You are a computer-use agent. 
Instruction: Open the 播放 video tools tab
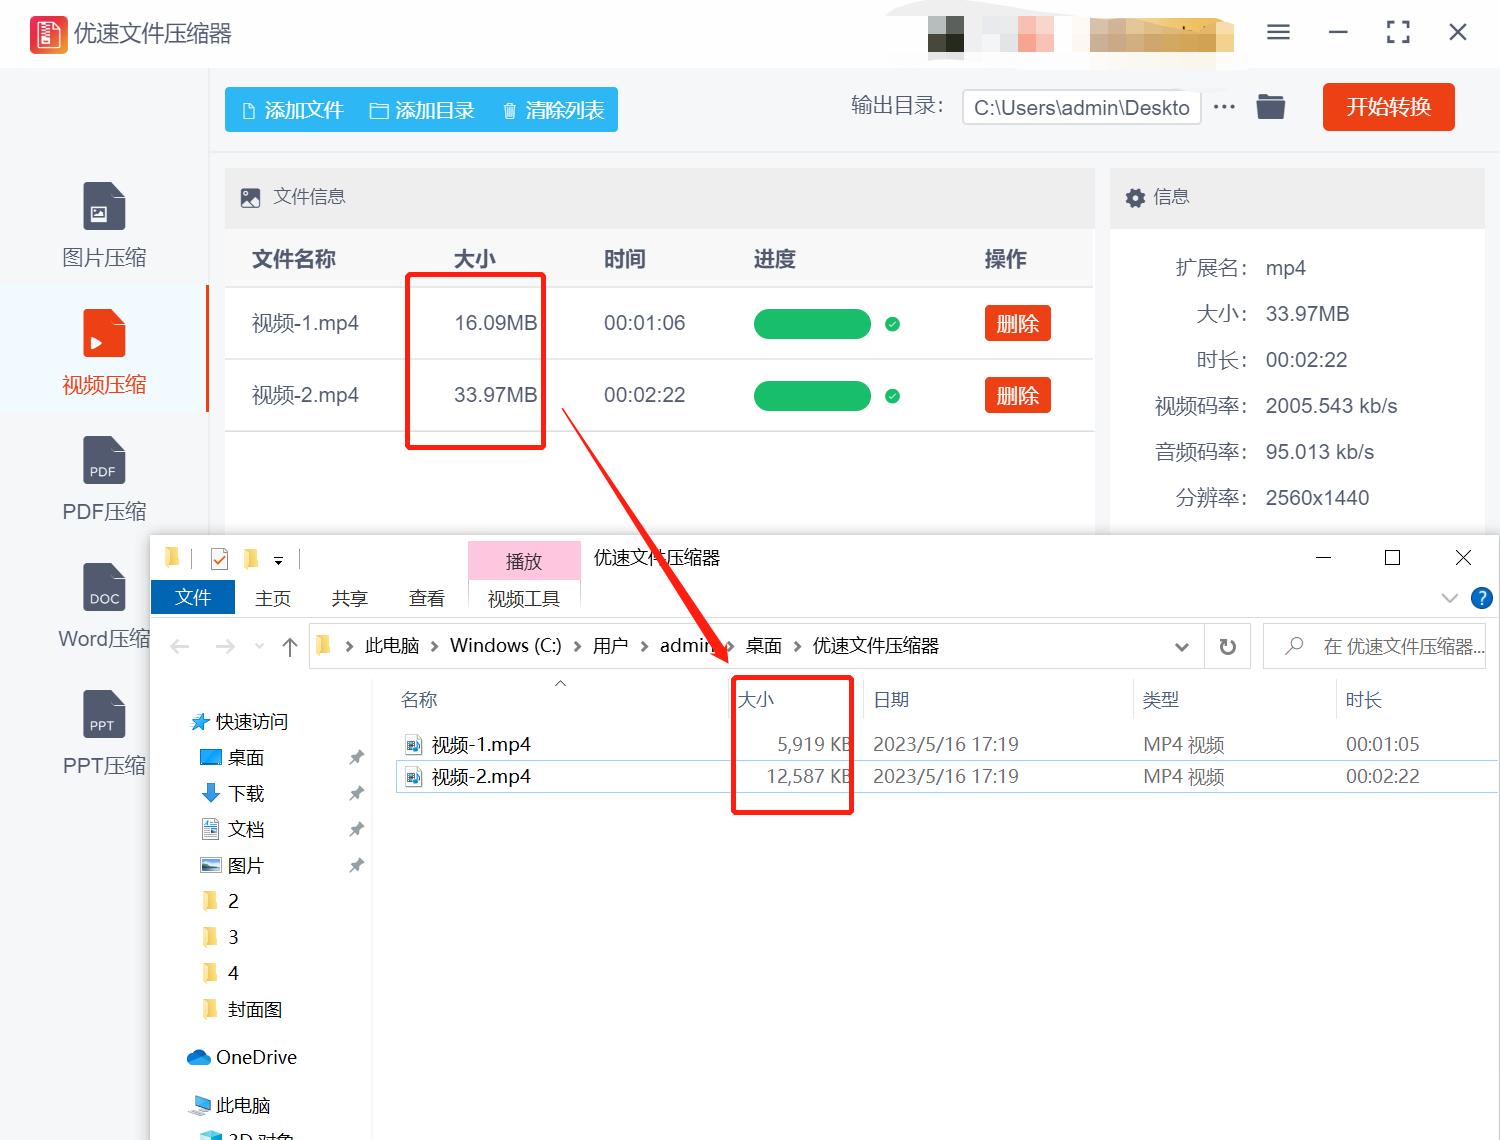[523, 560]
